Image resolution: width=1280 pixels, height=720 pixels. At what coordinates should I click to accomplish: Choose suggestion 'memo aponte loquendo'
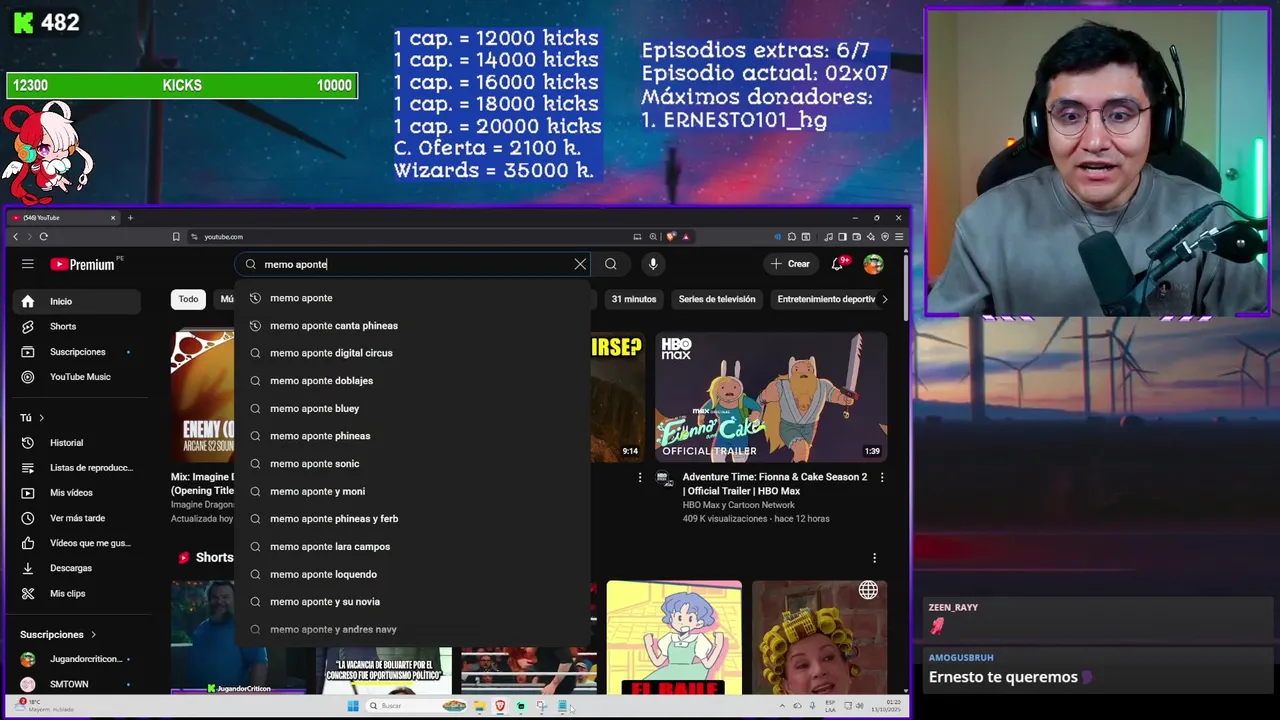412,574
